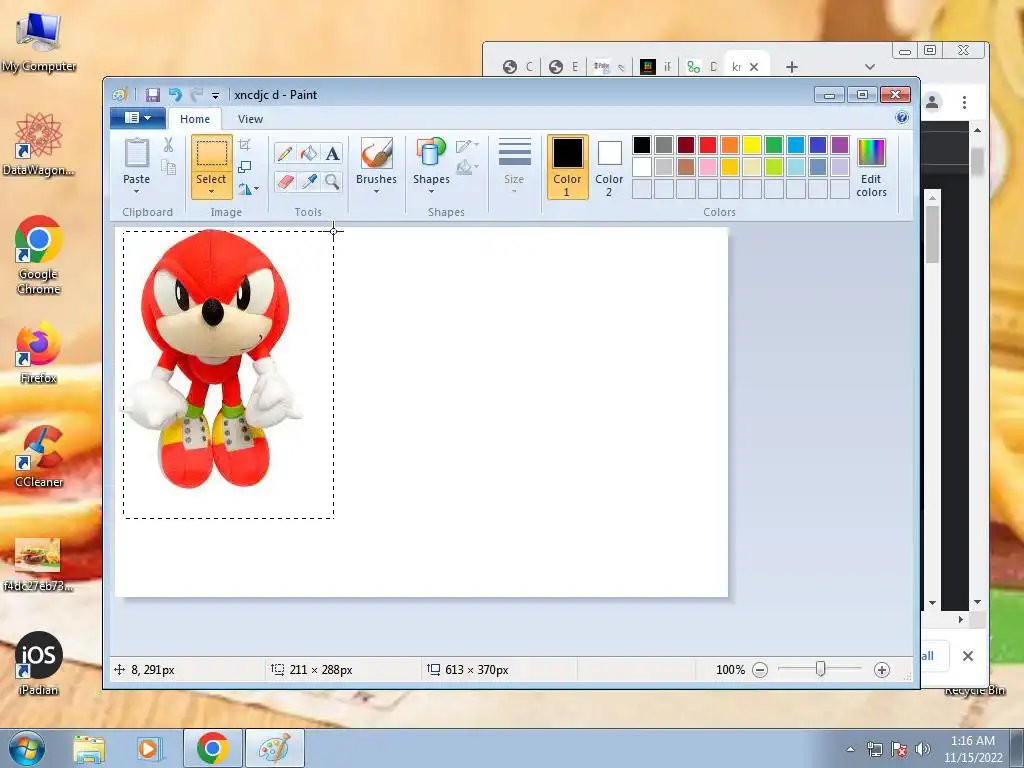
Task: Click the Undo arrow in quick access toolbar
Action: pos(175,95)
